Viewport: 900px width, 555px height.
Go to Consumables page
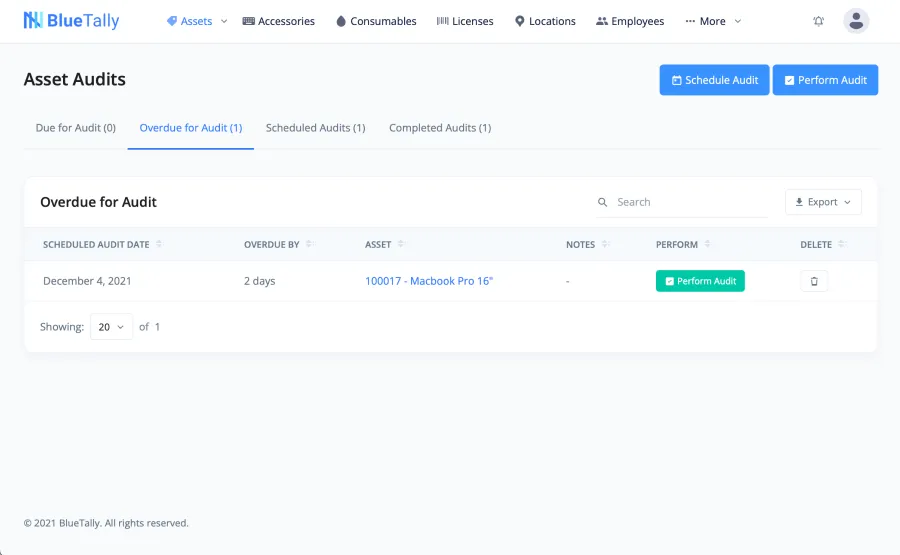click(x=376, y=21)
